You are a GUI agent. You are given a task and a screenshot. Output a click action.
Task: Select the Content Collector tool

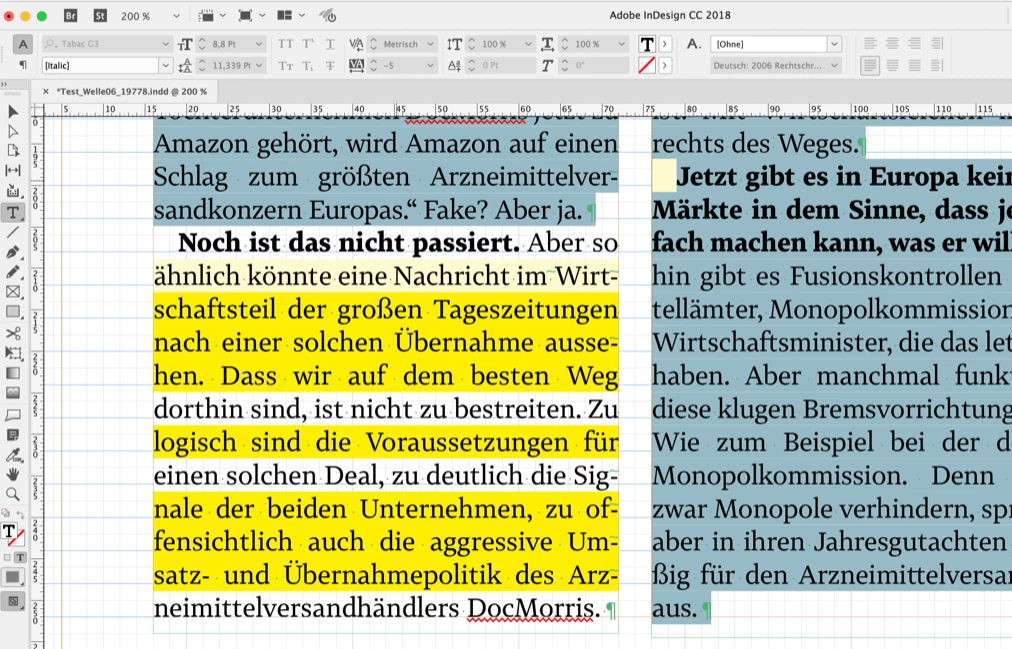pyautogui.click(x=12, y=191)
